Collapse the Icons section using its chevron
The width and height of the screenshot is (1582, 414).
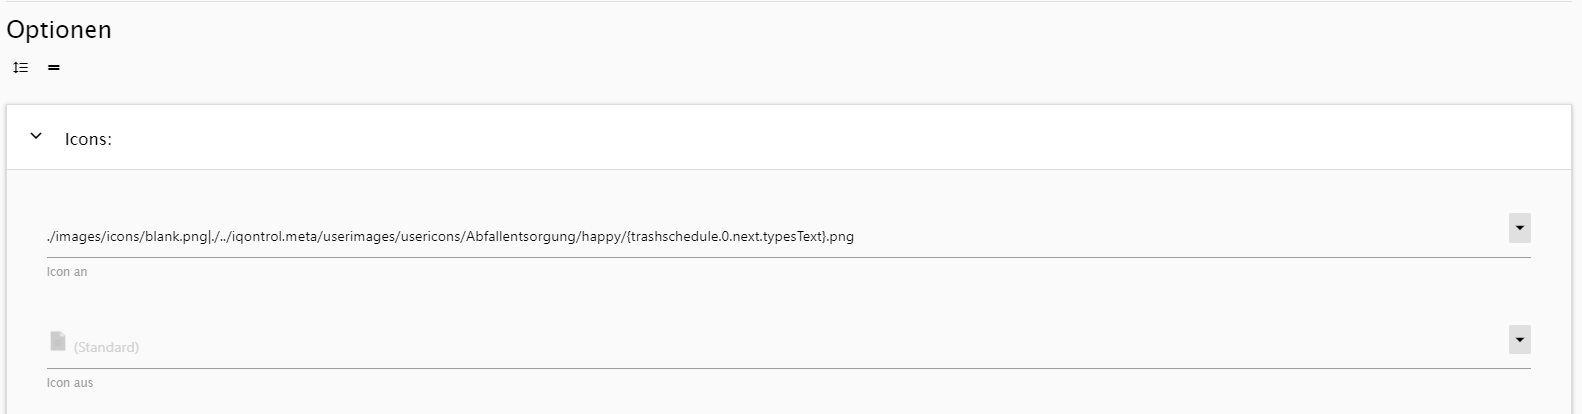coord(36,136)
